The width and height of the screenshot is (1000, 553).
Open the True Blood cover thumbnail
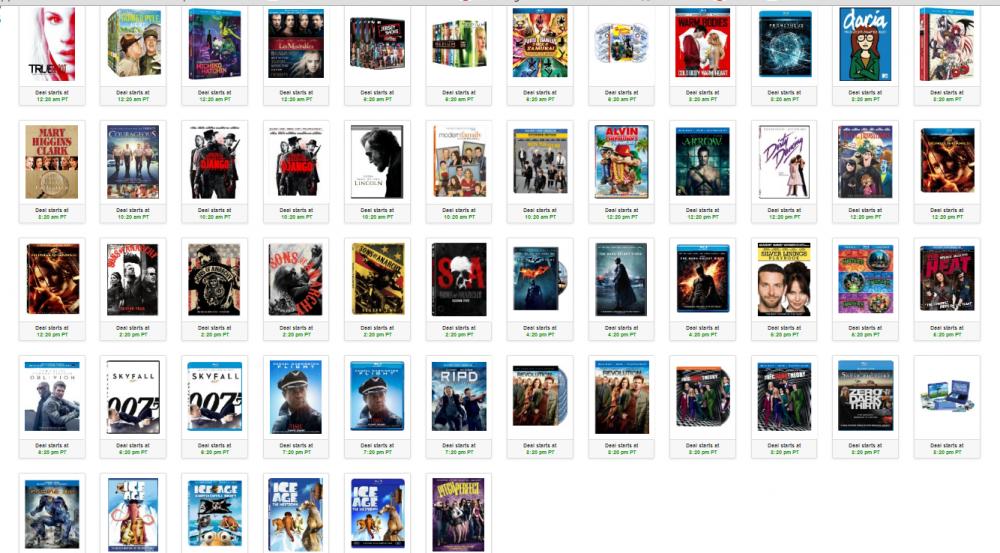52,44
